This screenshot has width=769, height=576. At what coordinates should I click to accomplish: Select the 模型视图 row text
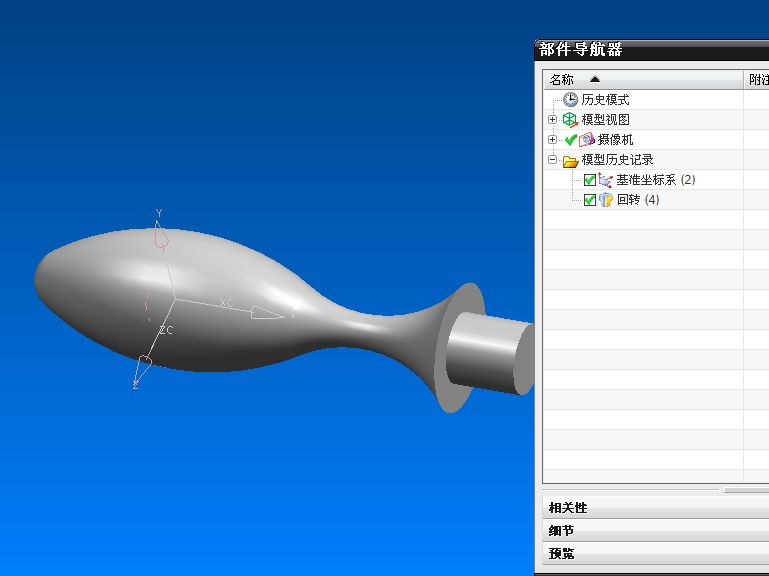pyautogui.click(x=605, y=120)
